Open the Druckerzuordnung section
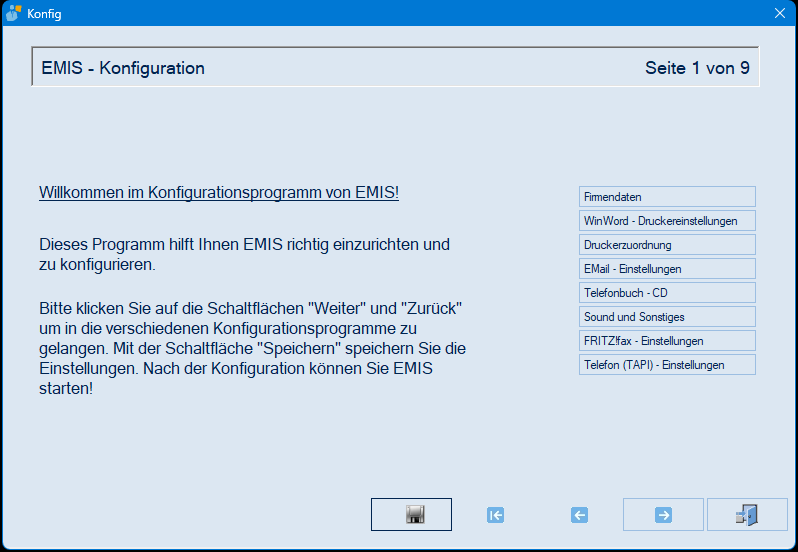 point(667,244)
